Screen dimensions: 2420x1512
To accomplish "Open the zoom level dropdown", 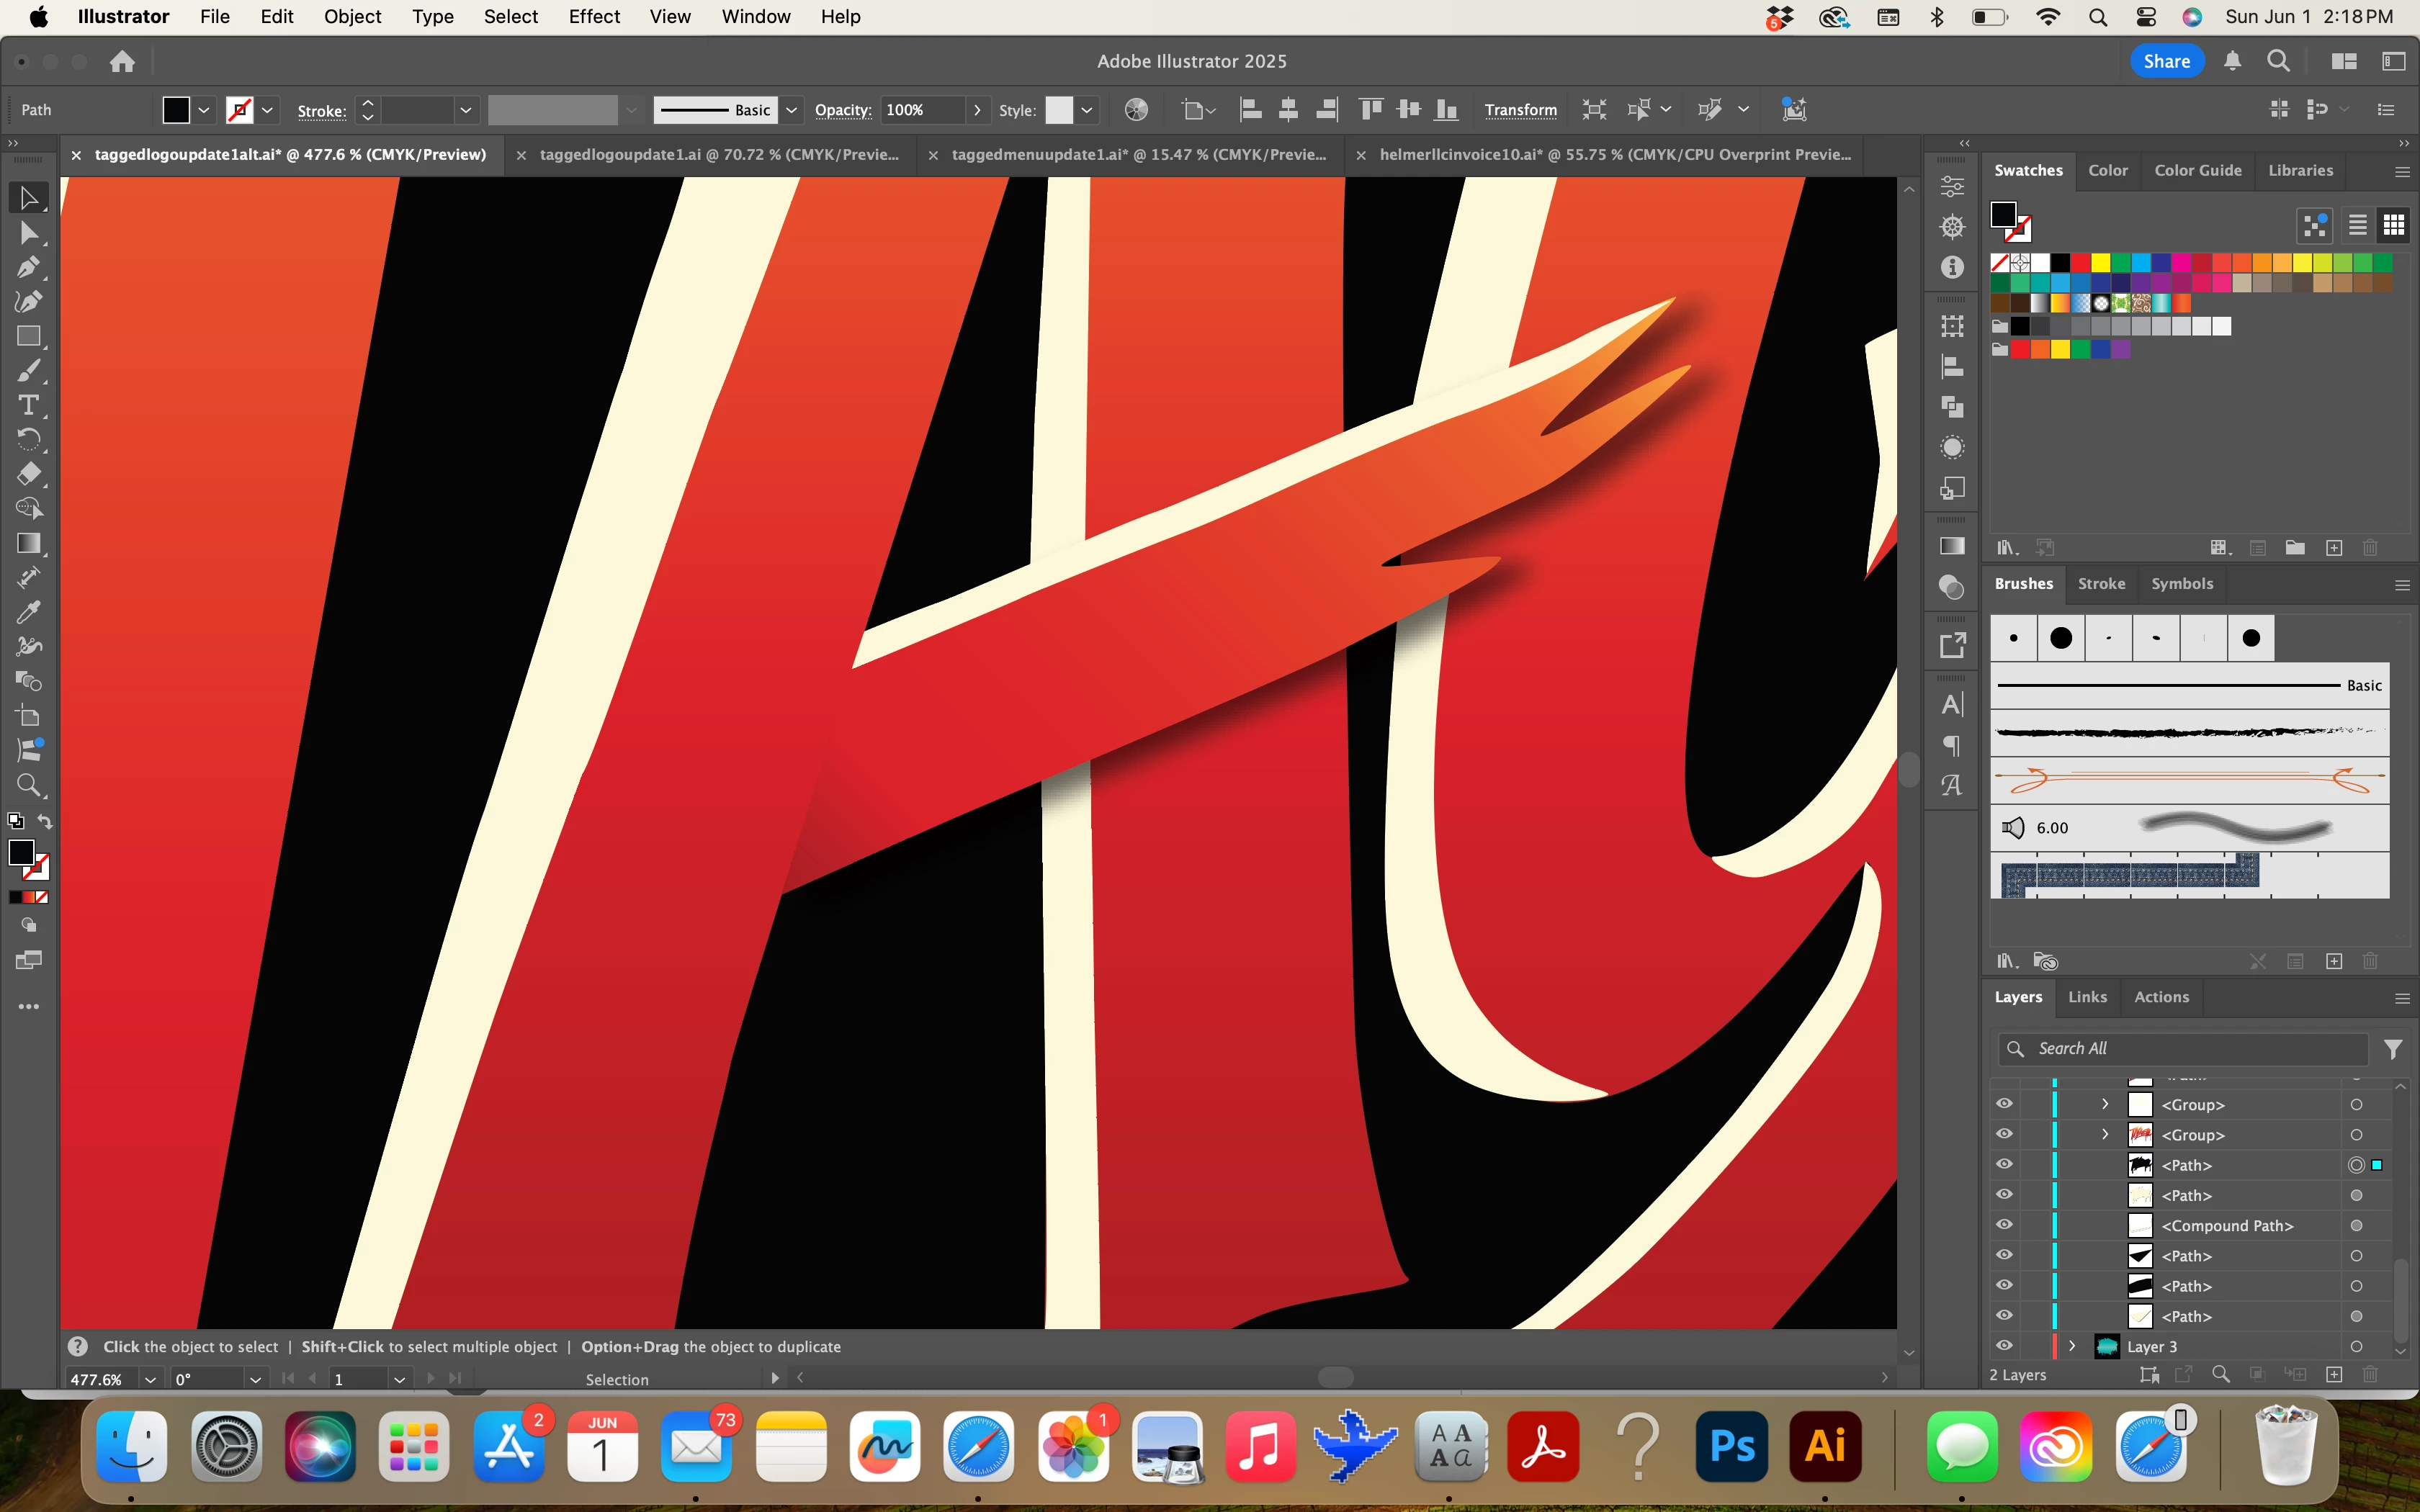I will pyautogui.click(x=150, y=1379).
